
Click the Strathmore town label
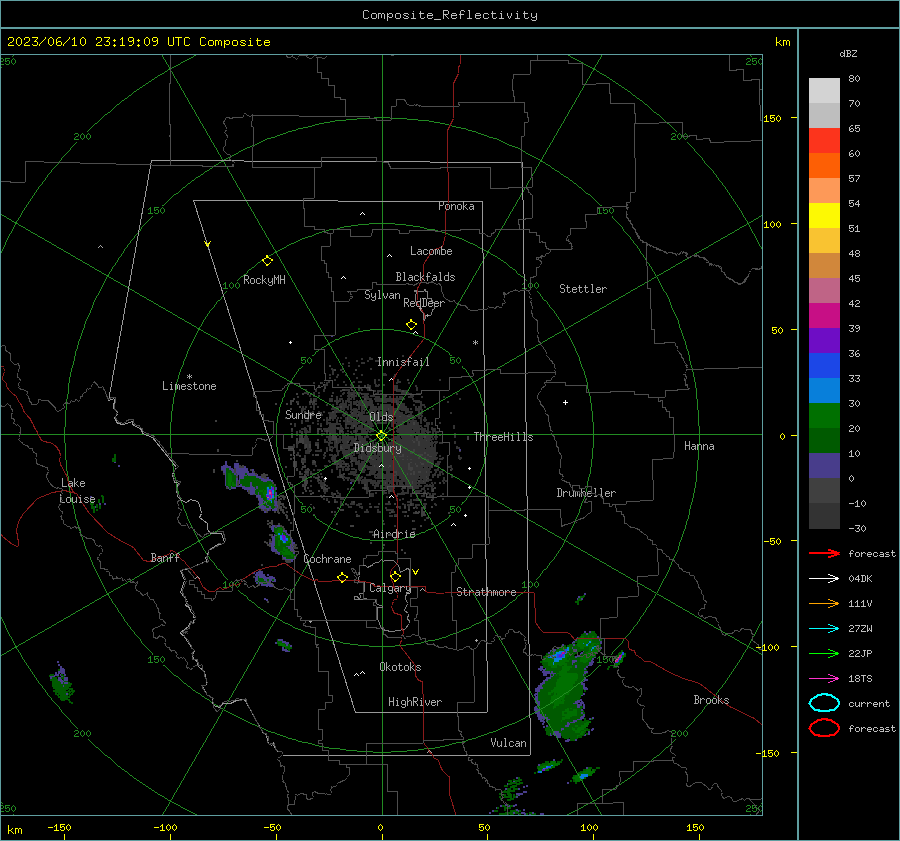[x=486, y=592]
